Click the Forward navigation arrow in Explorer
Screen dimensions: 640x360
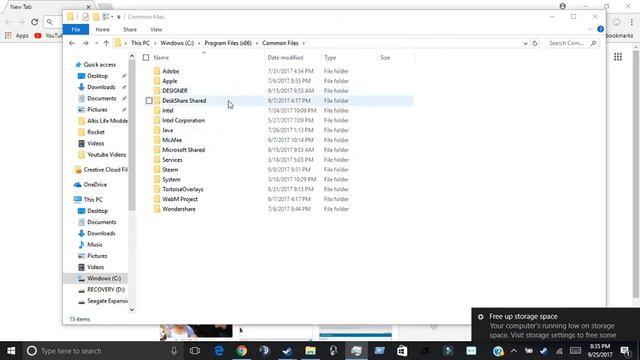pyautogui.click(x=85, y=43)
